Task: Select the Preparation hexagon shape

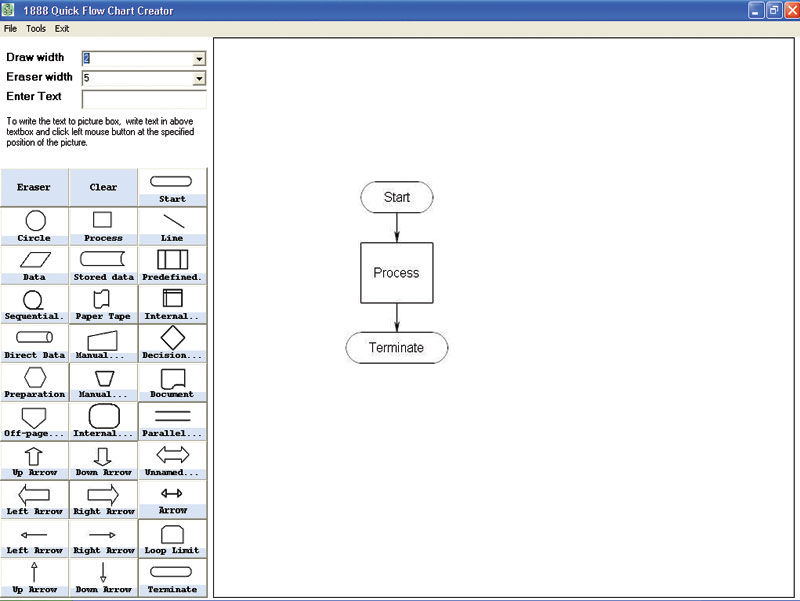Action: pos(35,381)
